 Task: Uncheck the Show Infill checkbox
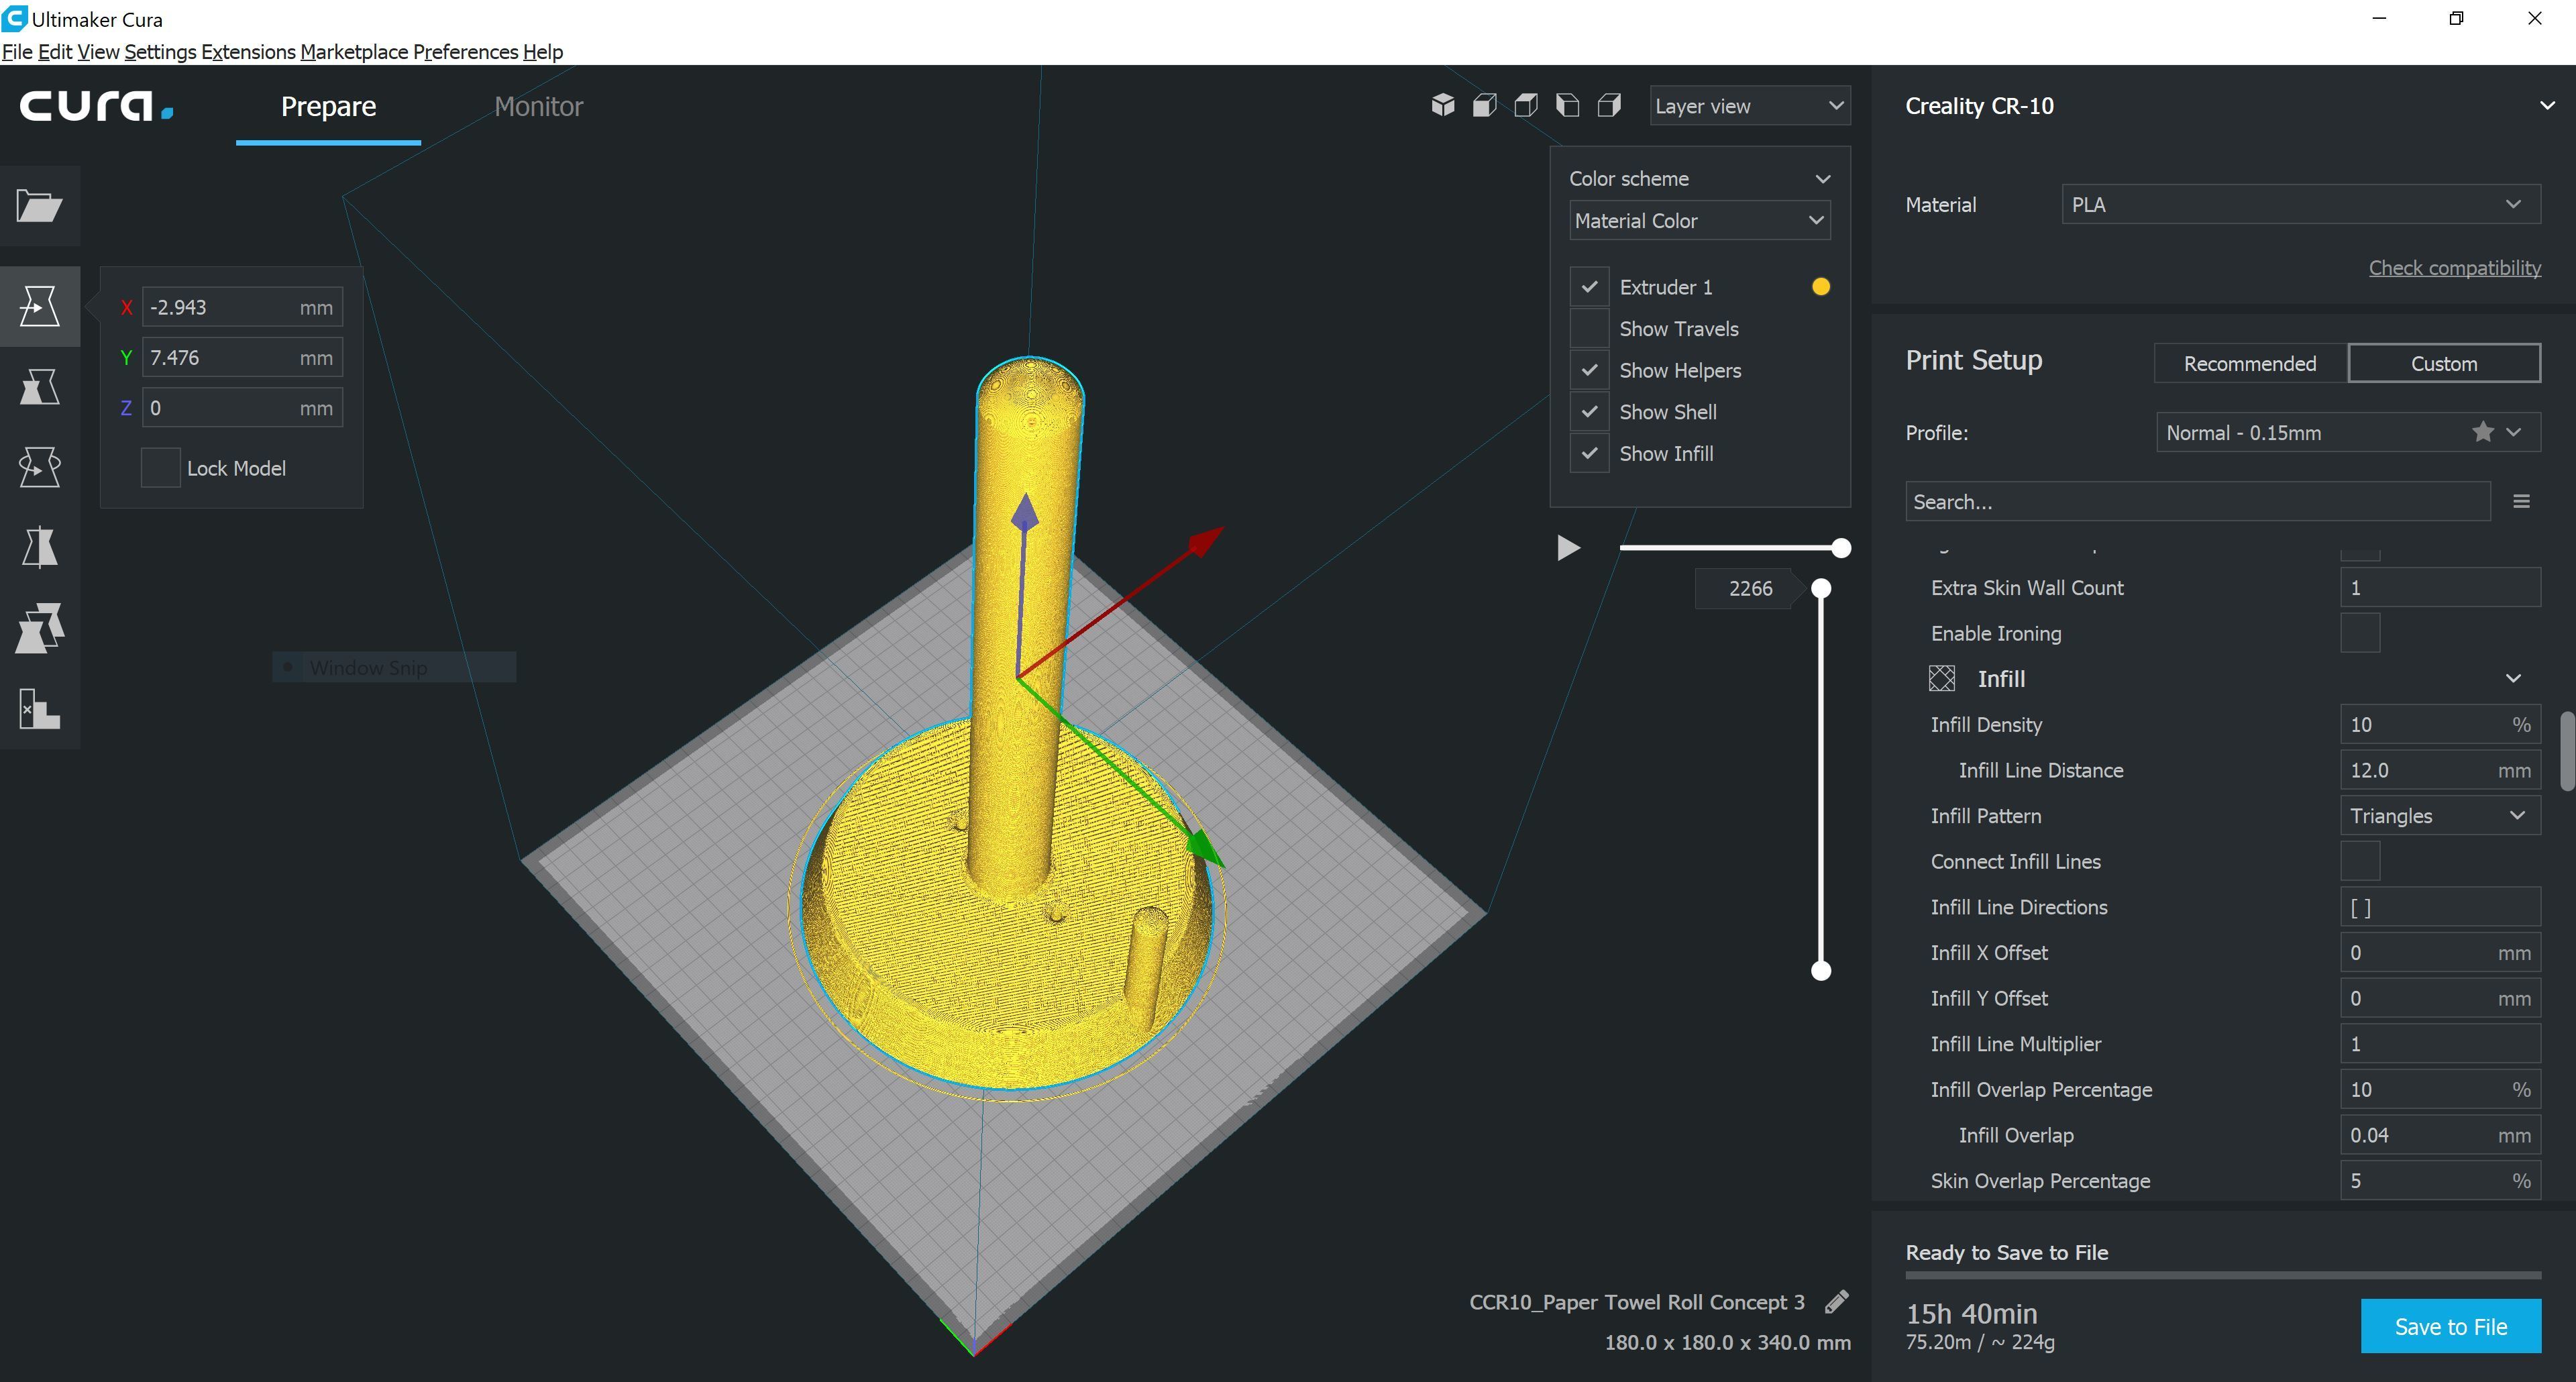coord(1589,453)
